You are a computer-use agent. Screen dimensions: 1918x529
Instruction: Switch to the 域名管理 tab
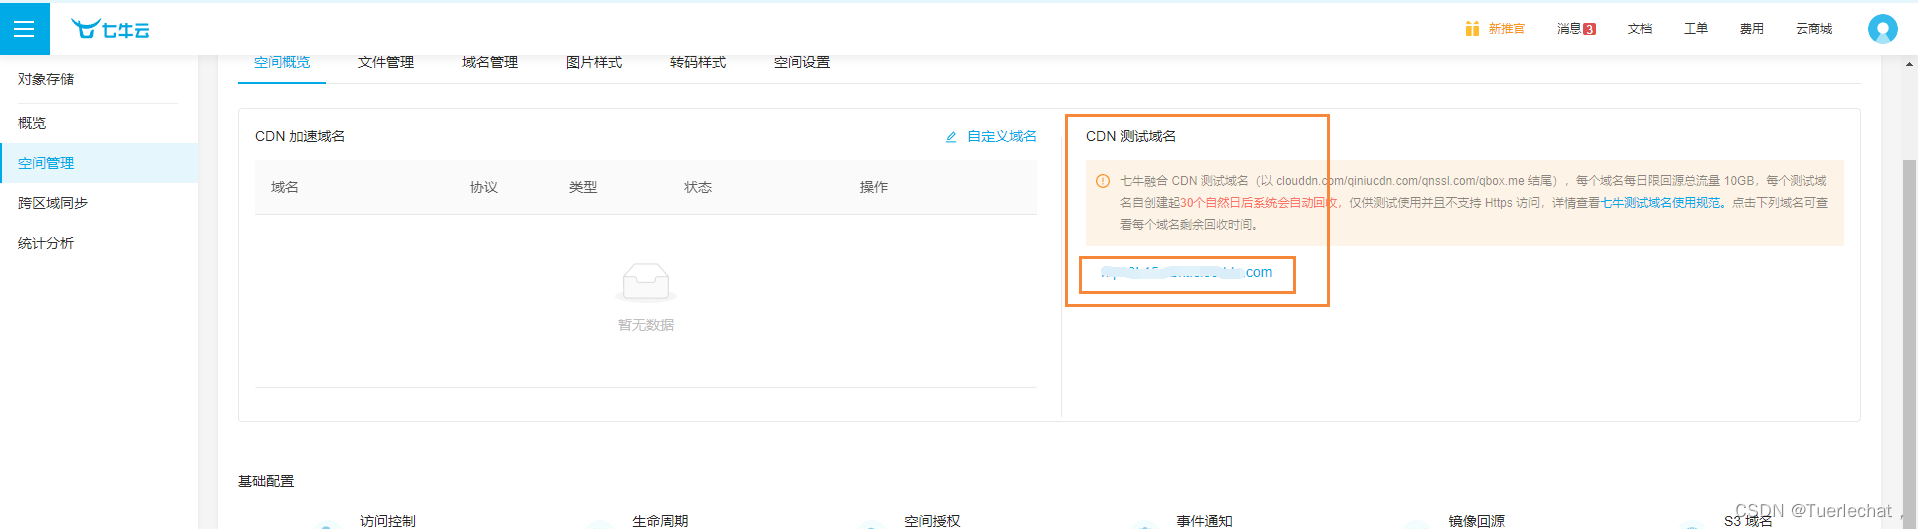pos(490,62)
